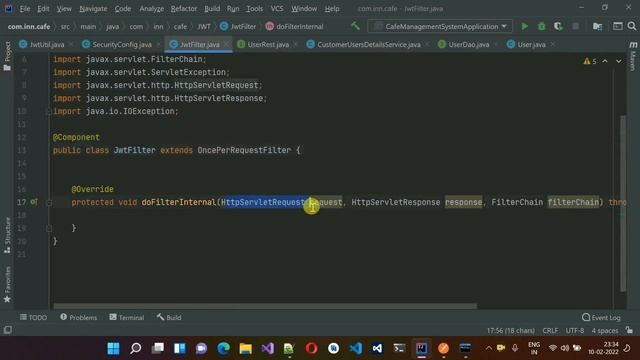
Task: Change file encoding UTF-8
Action: coord(575,330)
